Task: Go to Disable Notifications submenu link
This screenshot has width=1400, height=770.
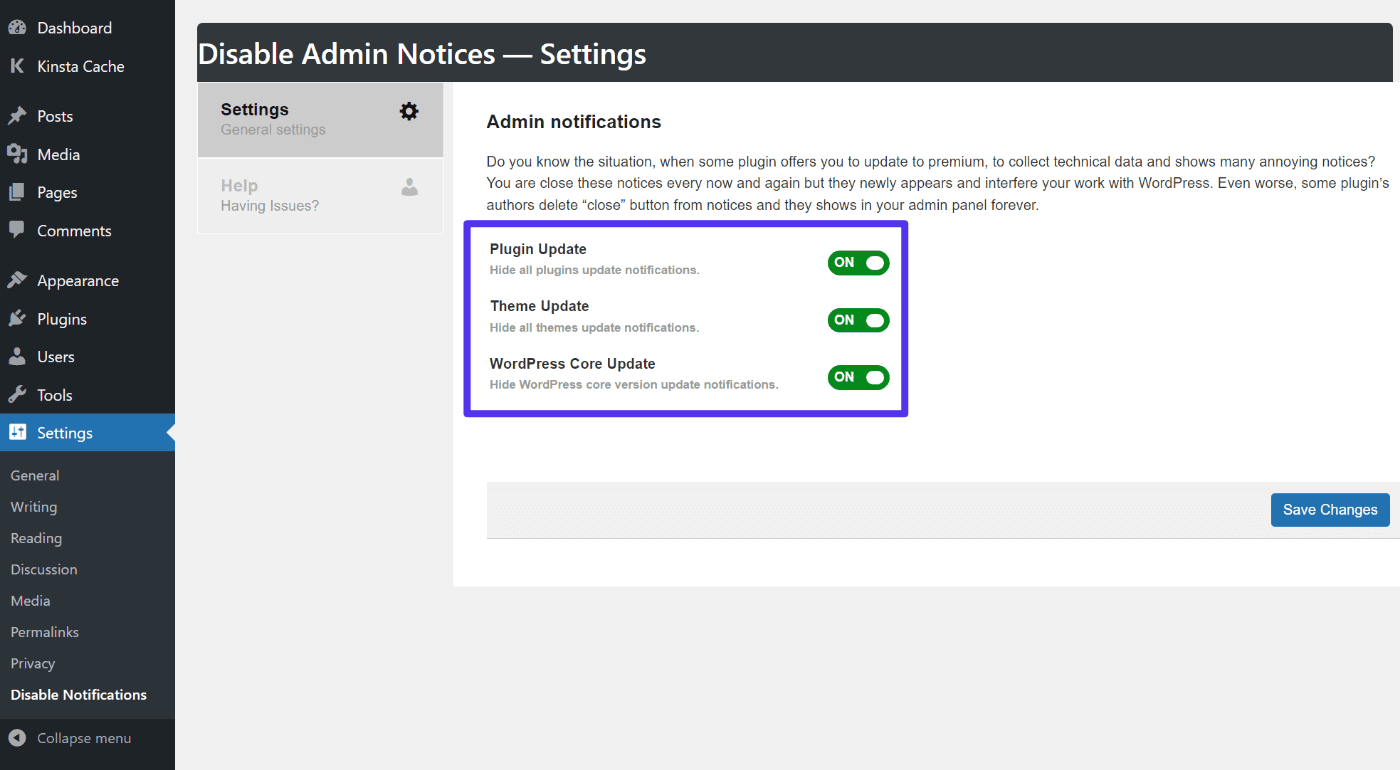Action: click(x=78, y=695)
